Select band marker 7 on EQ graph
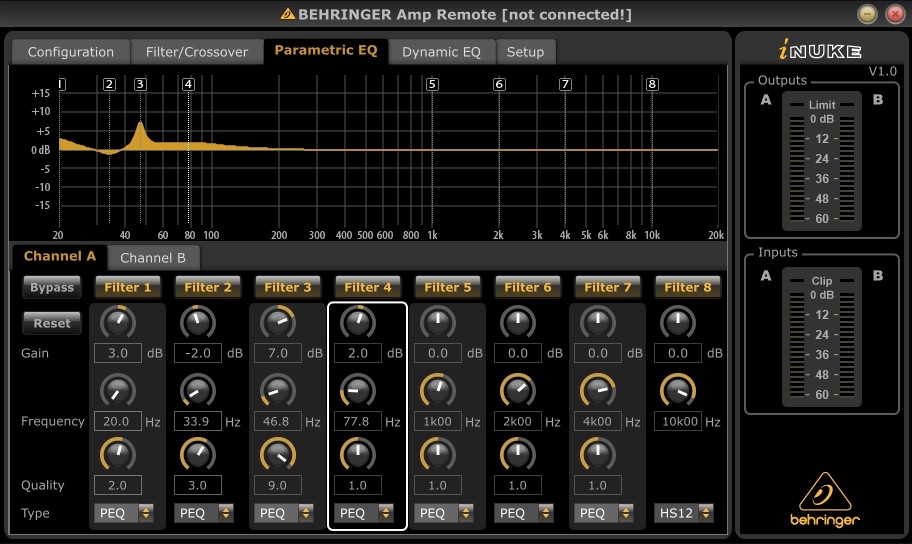This screenshot has height=544, width=912. click(x=565, y=84)
